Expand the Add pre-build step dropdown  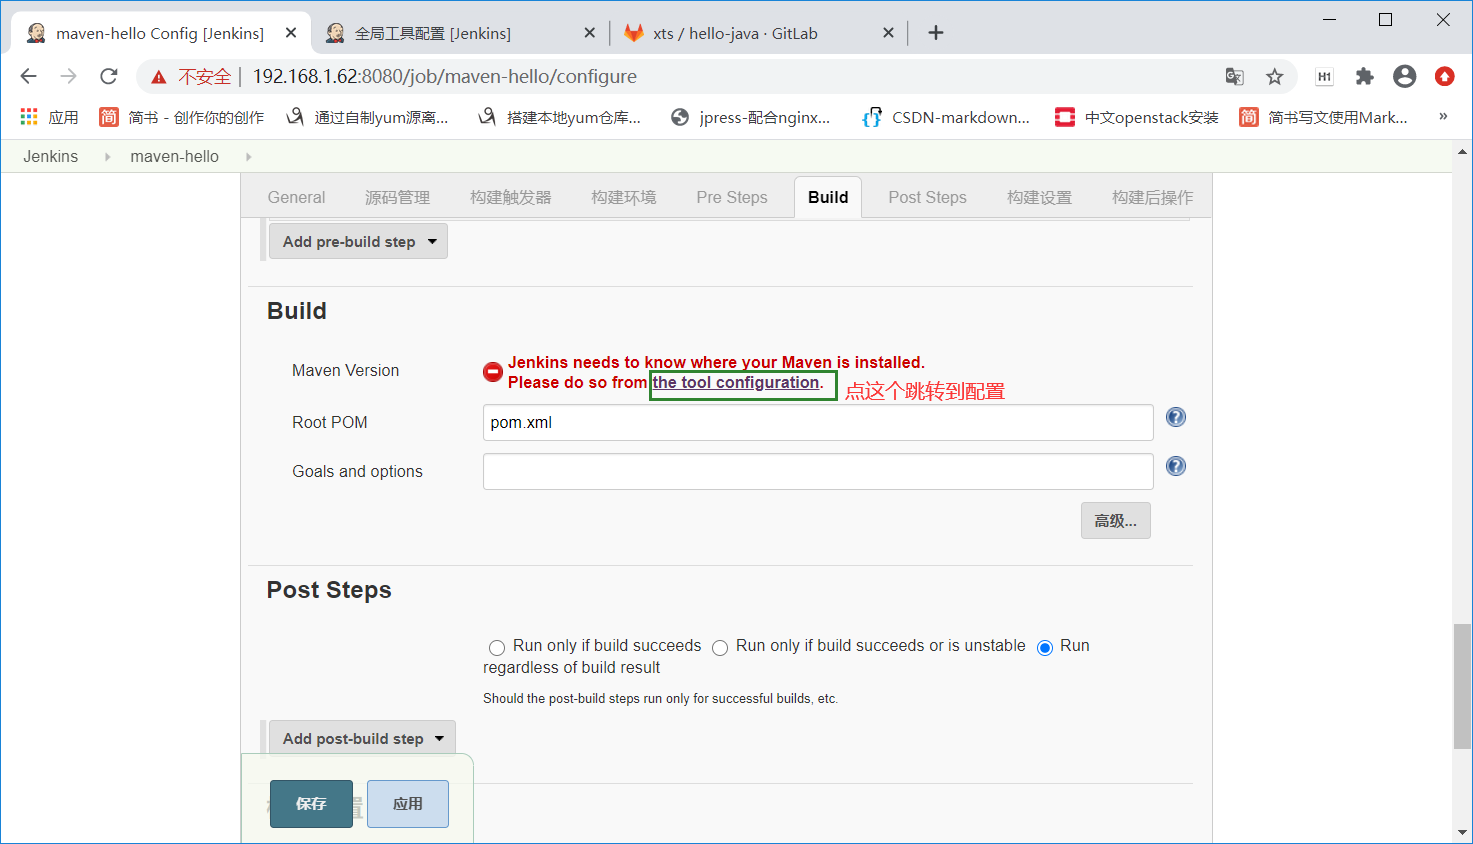(x=358, y=241)
